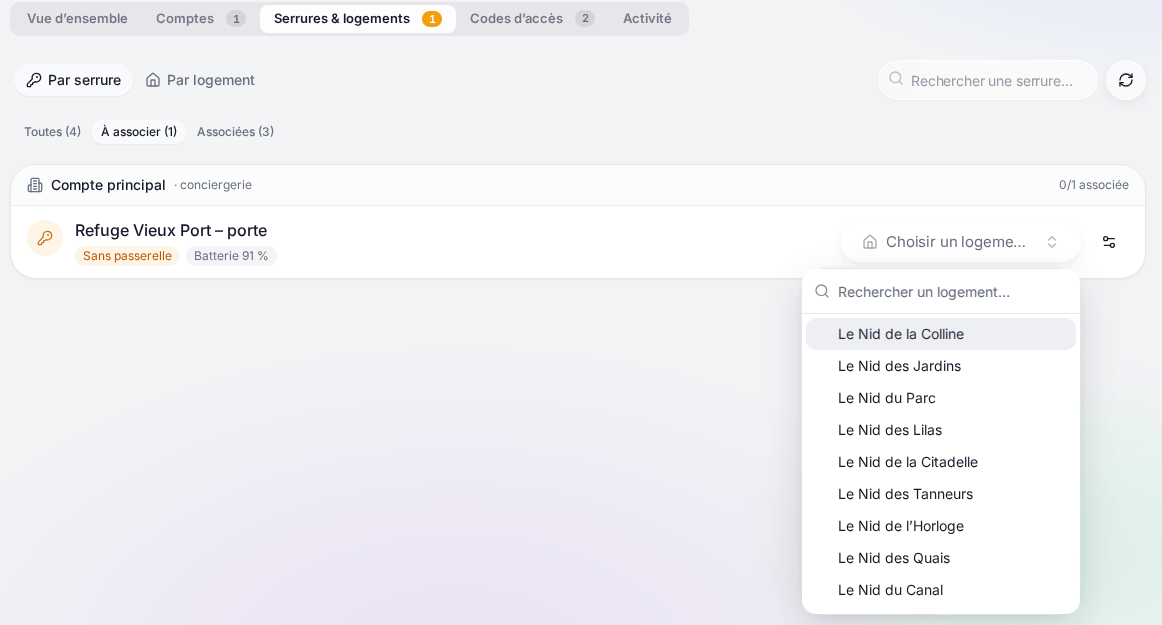This screenshot has width=1162, height=625.
Task: Pick Le Nid du Parc from list
Action: tap(940, 398)
